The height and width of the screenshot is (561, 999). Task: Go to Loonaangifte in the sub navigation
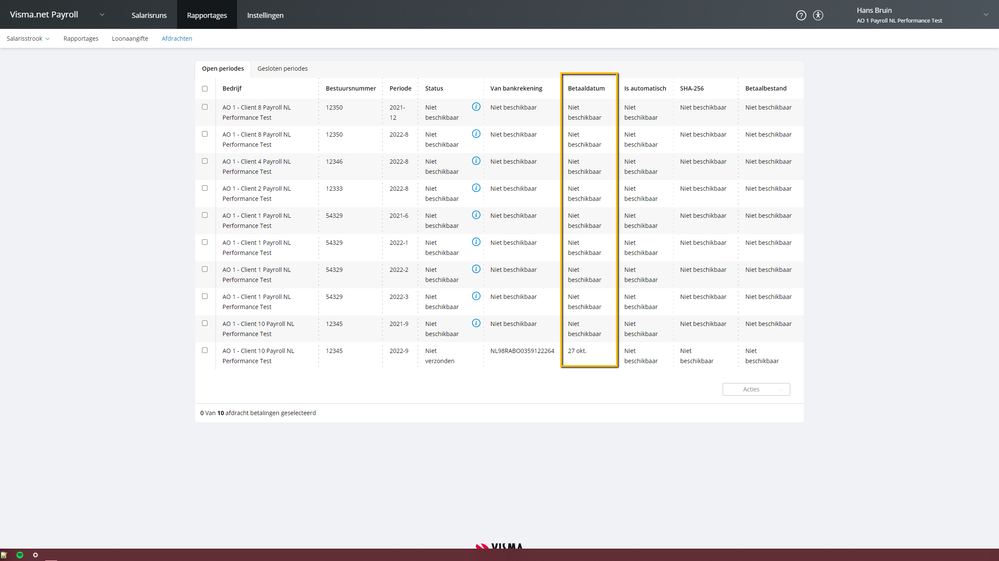pyautogui.click(x=130, y=38)
